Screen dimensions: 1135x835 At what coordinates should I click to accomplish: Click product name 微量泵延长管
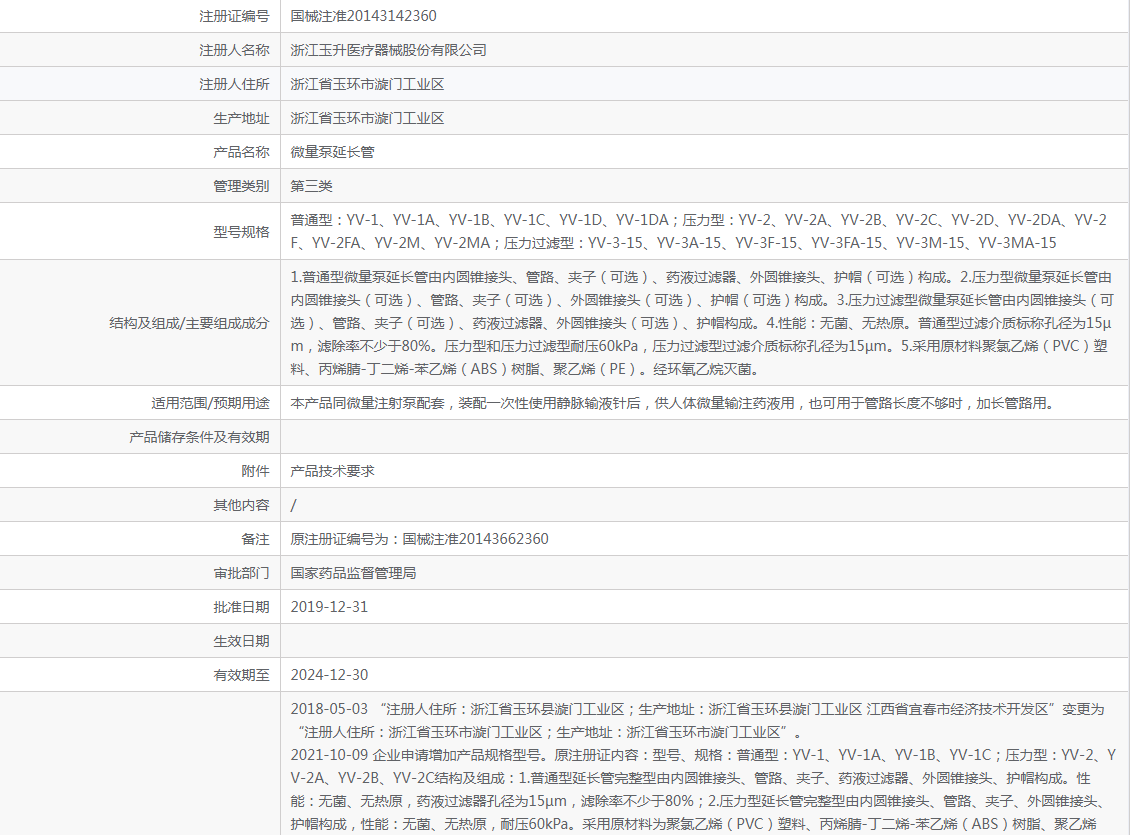point(332,152)
